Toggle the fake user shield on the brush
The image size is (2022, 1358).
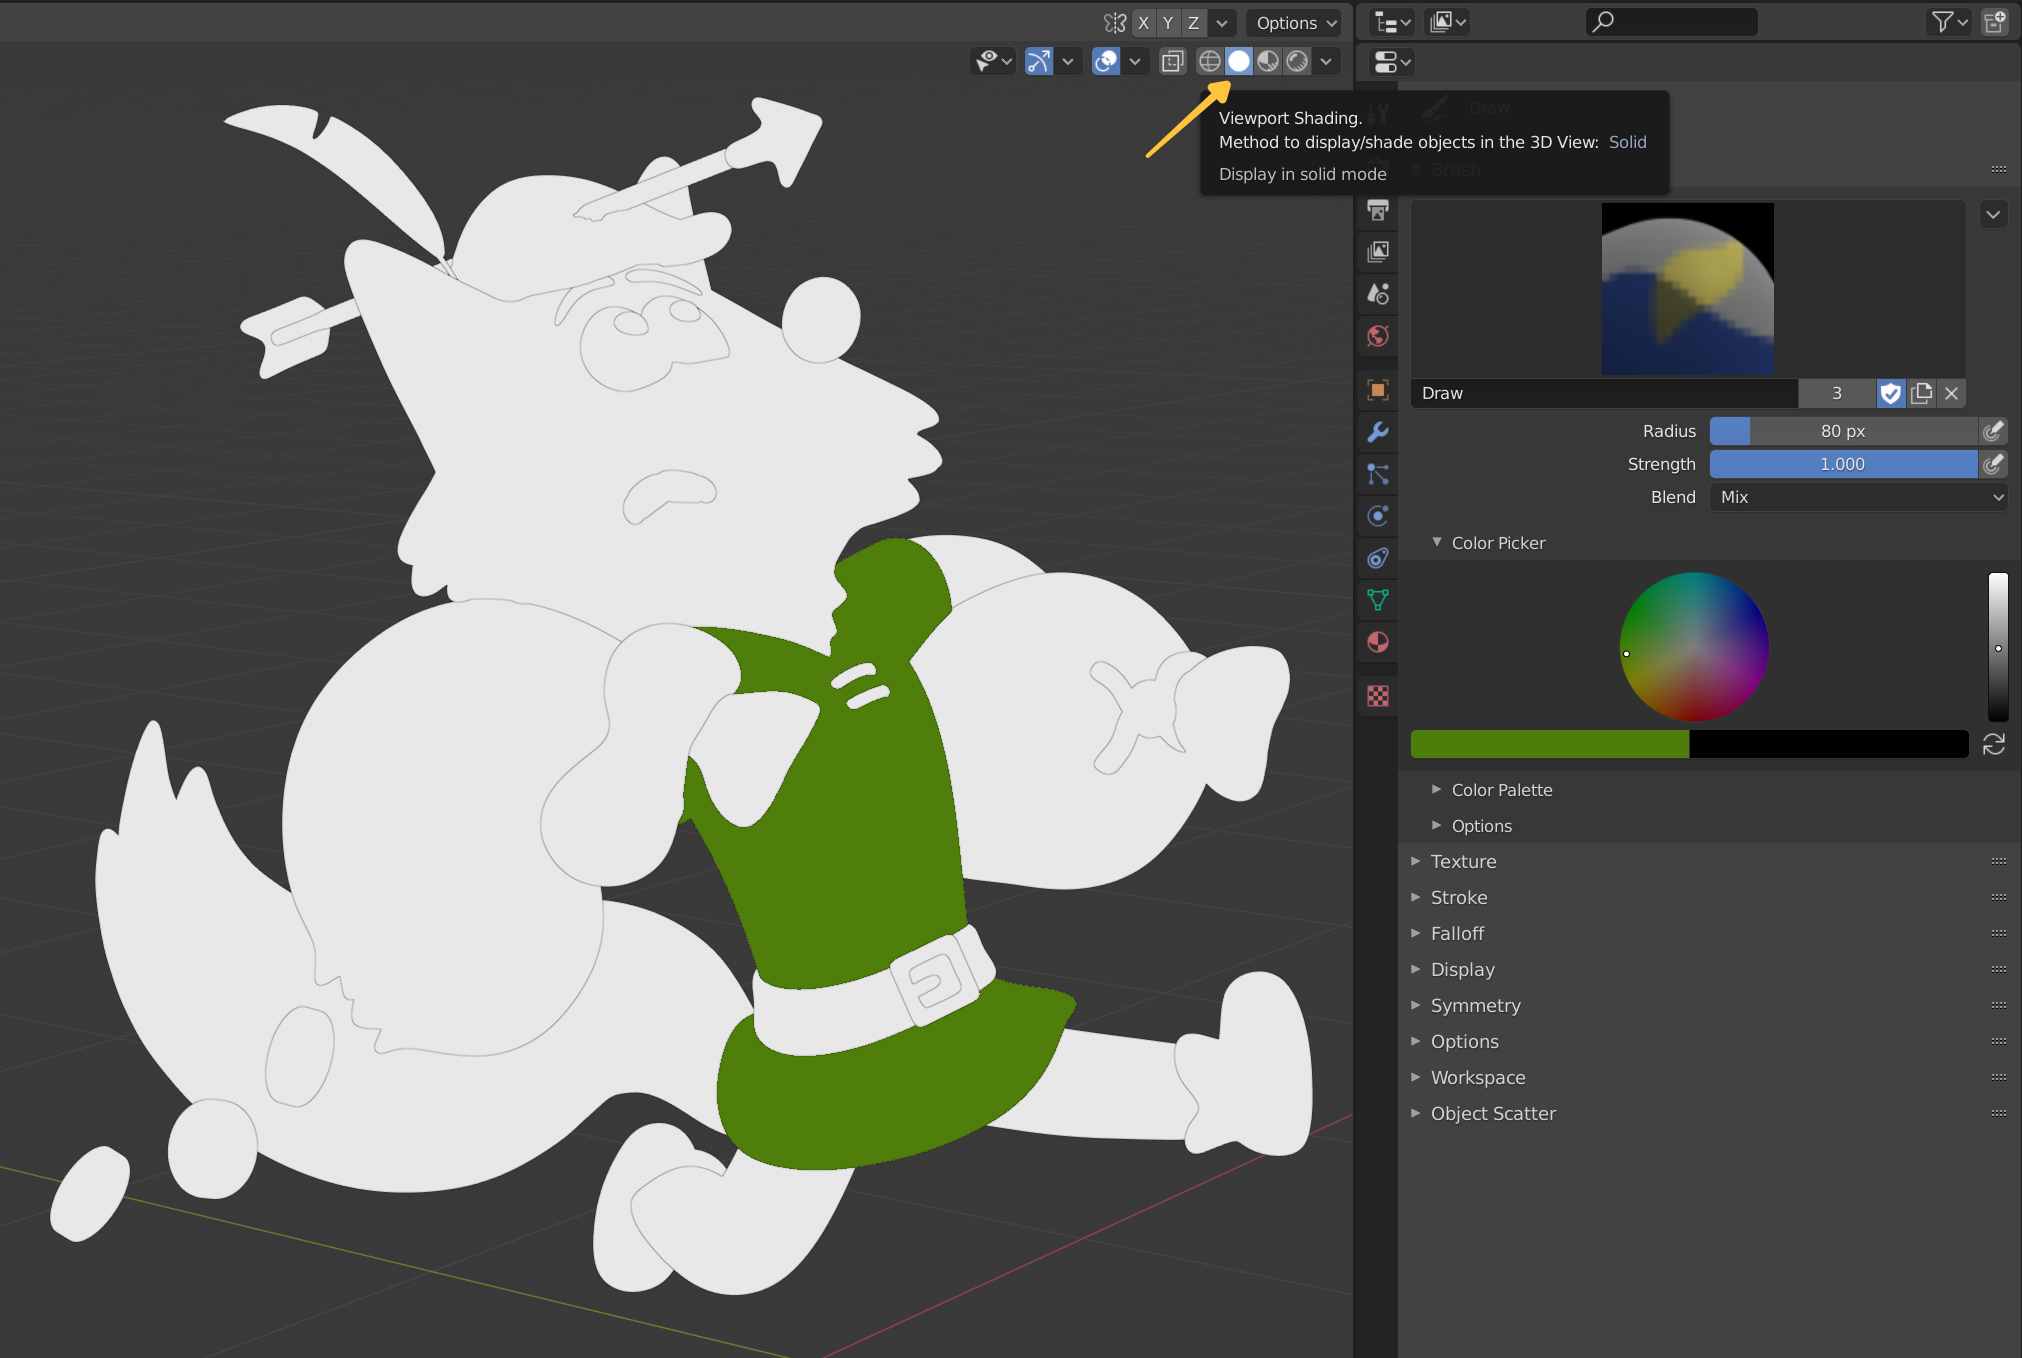(1890, 393)
